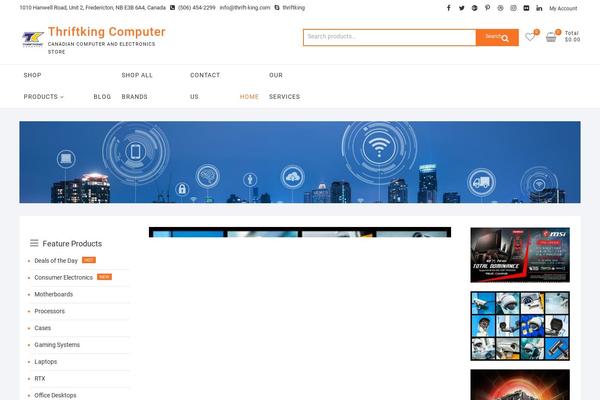The image size is (600, 400).
Task: Open the Gaming Systems category
Action: (x=57, y=345)
